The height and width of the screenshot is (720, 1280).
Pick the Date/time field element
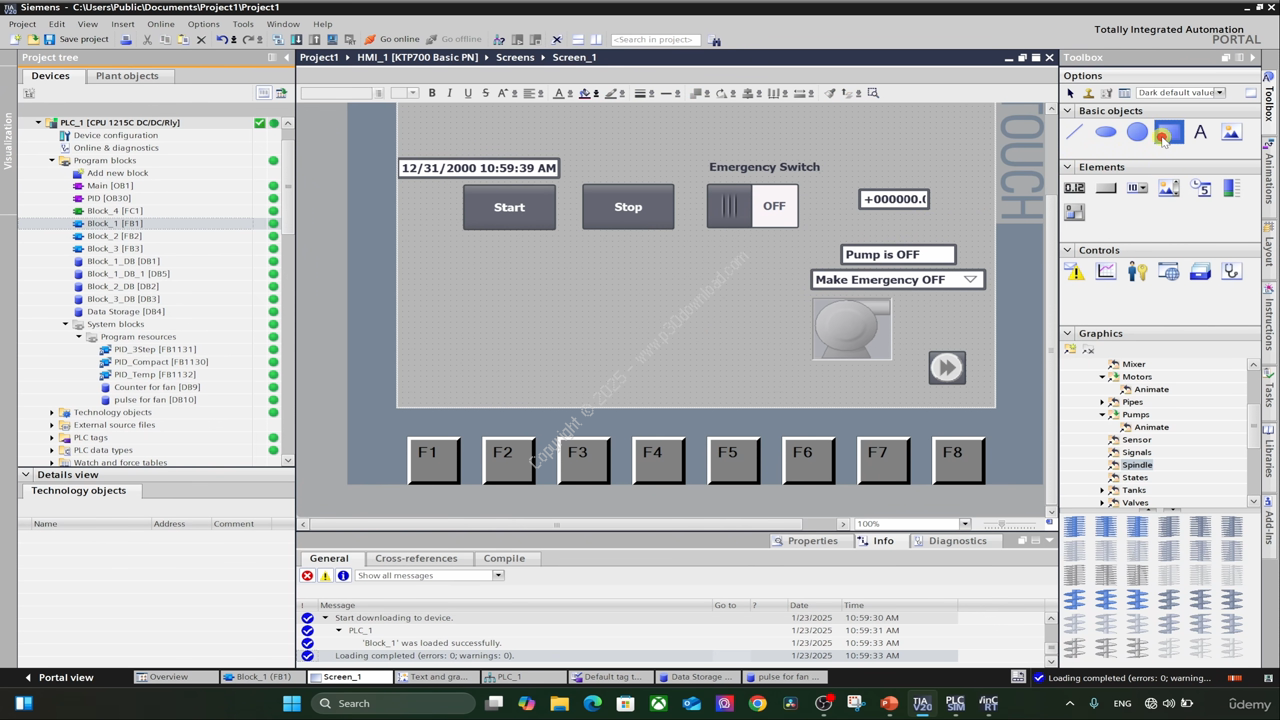[1200, 187]
